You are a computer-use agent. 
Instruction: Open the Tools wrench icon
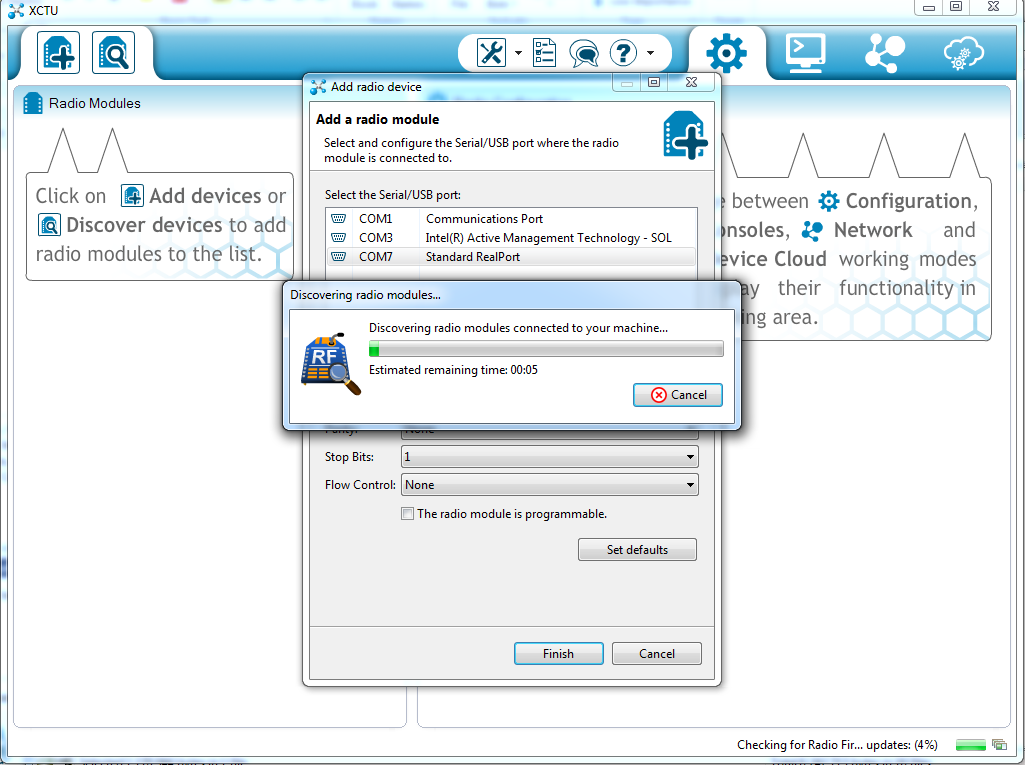click(x=492, y=53)
